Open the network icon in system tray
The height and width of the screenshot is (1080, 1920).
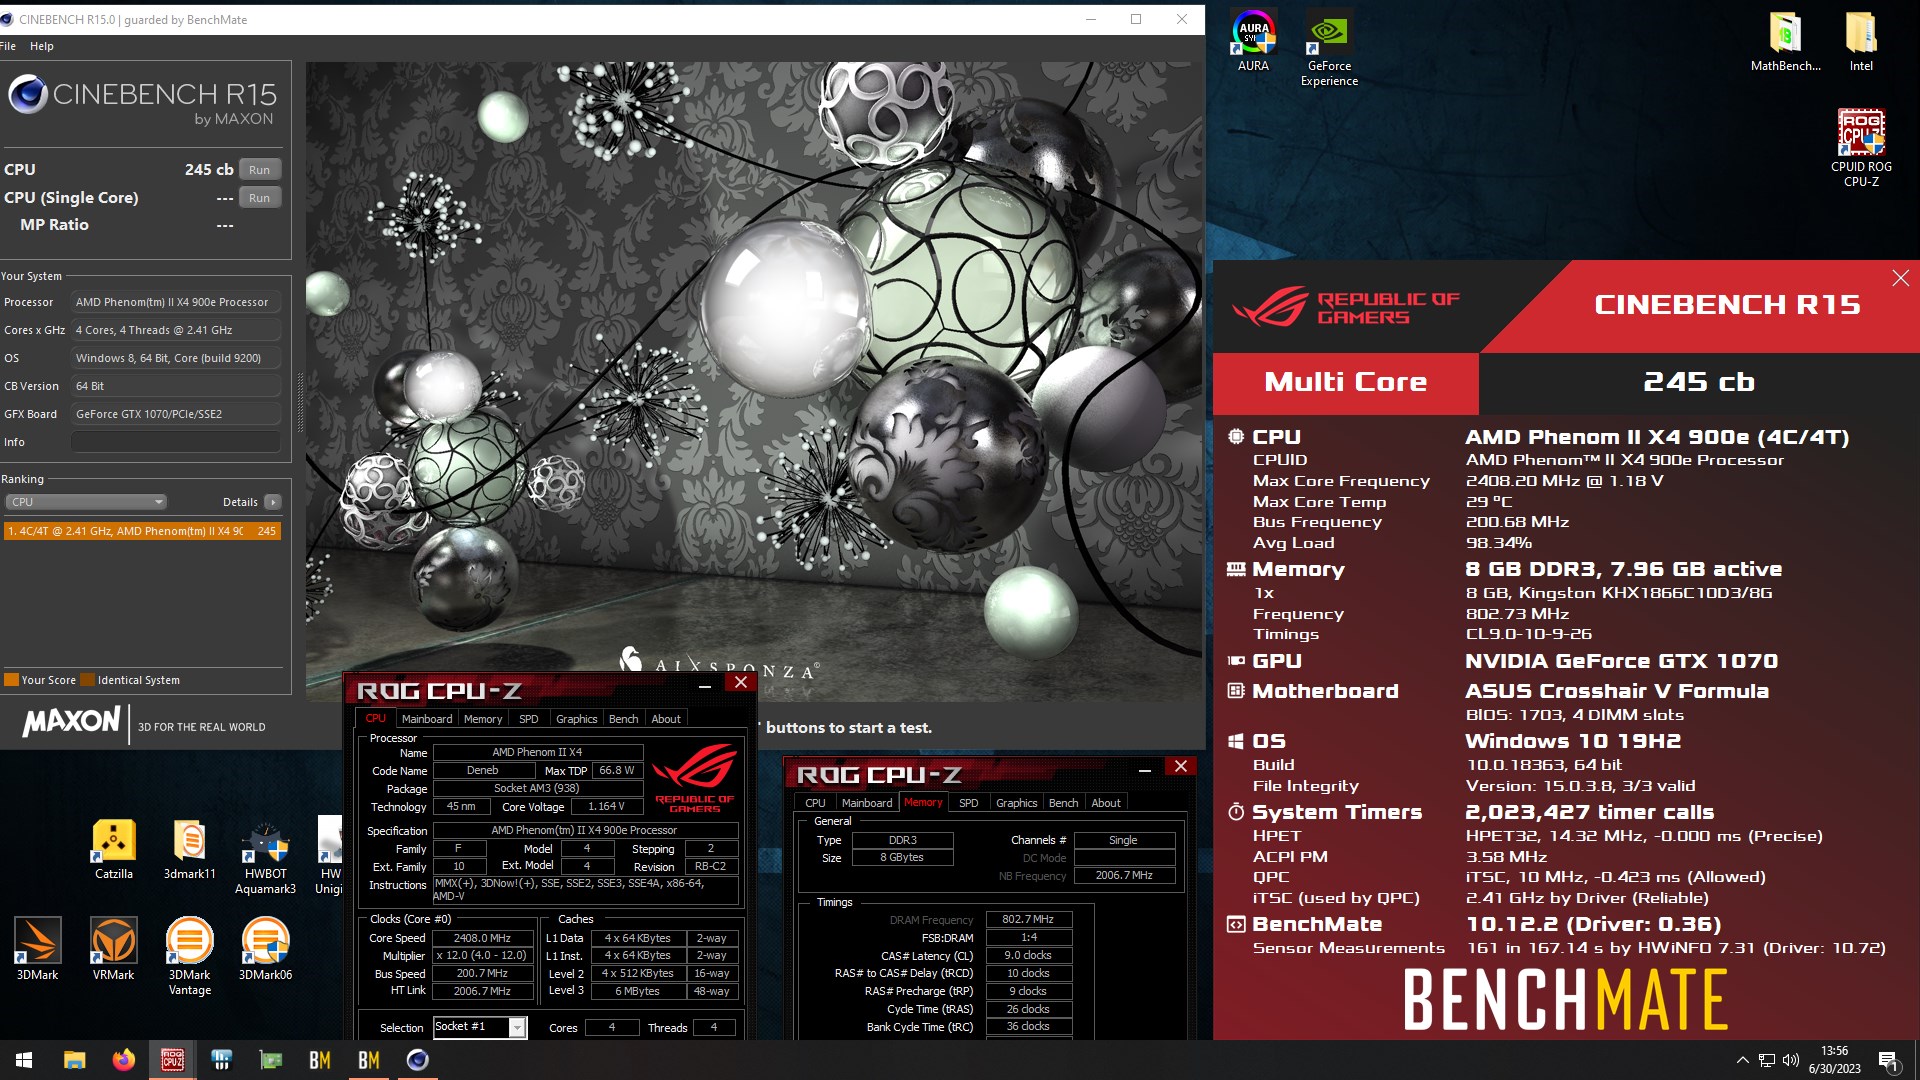(1767, 1060)
